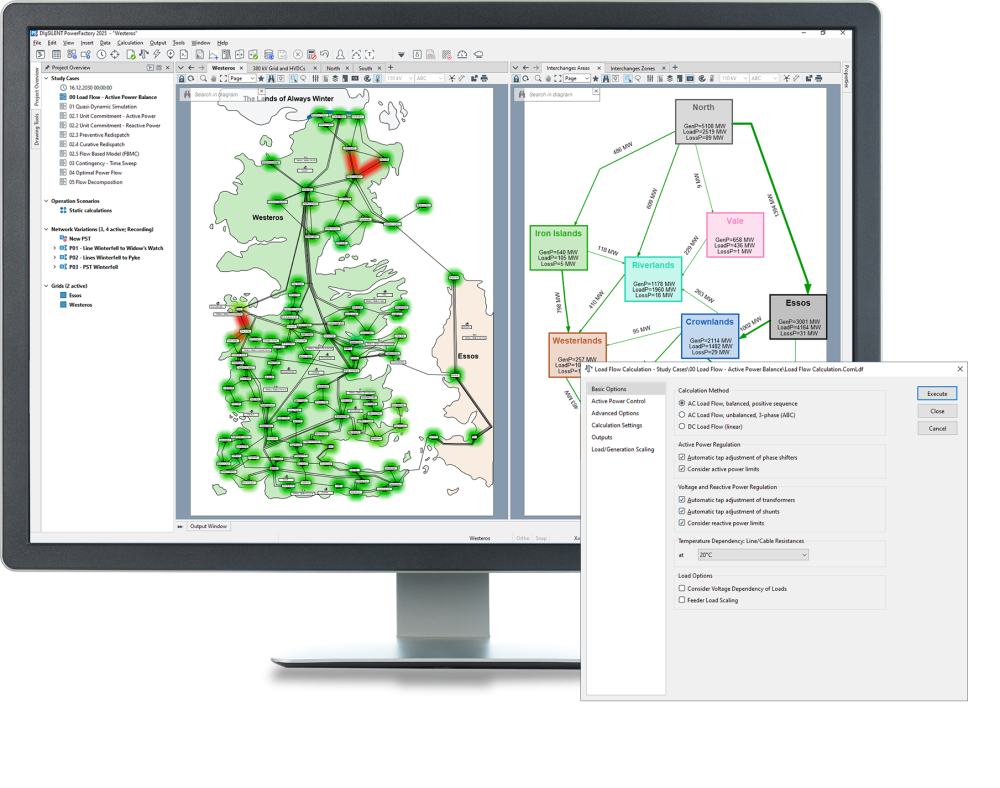Select the zoom magnifier in Interchanges diagram toolbar
Screen dimensions: 1000x788
coord(538,78)
